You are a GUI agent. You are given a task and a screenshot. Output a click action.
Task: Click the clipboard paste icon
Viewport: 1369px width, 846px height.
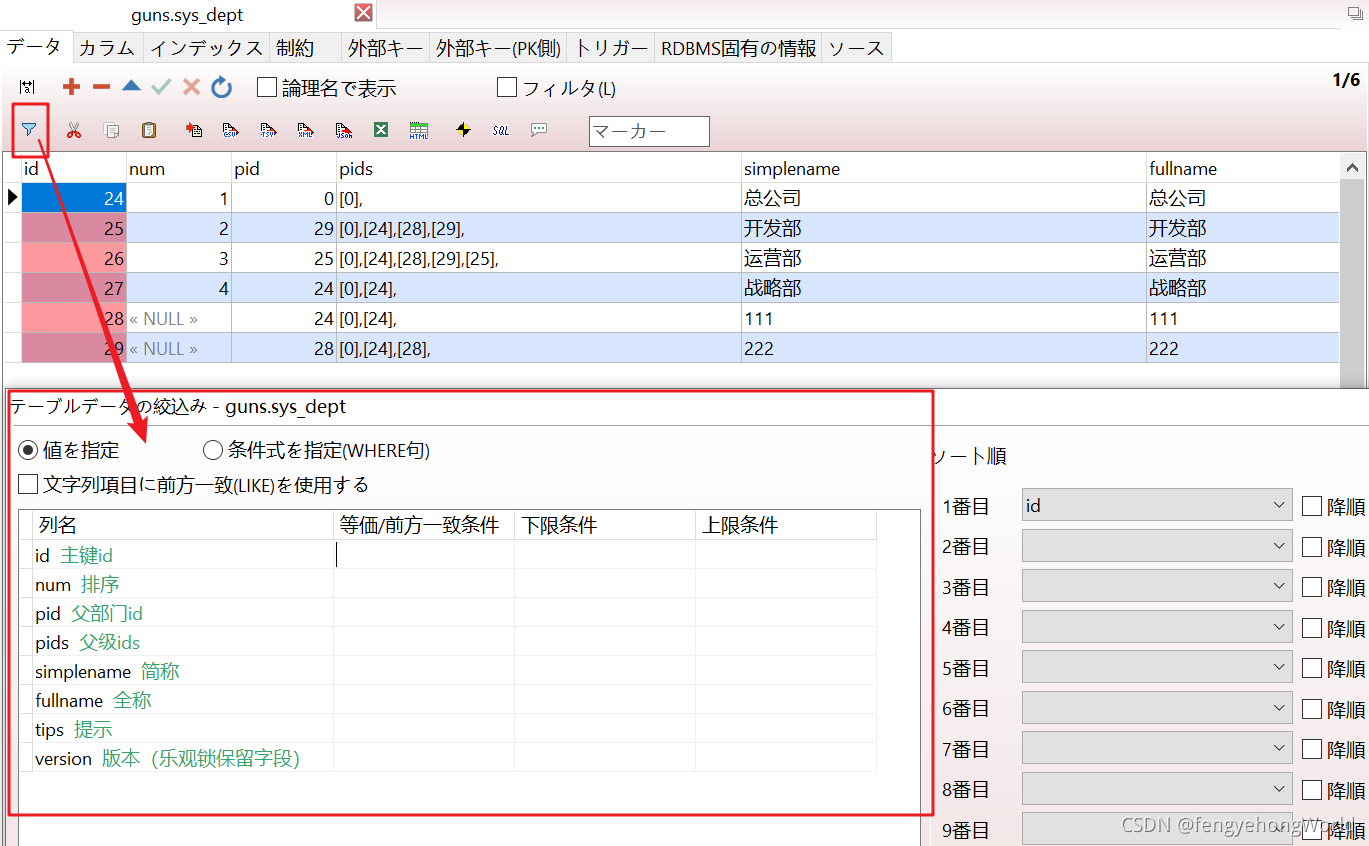[x=149, y=131]
